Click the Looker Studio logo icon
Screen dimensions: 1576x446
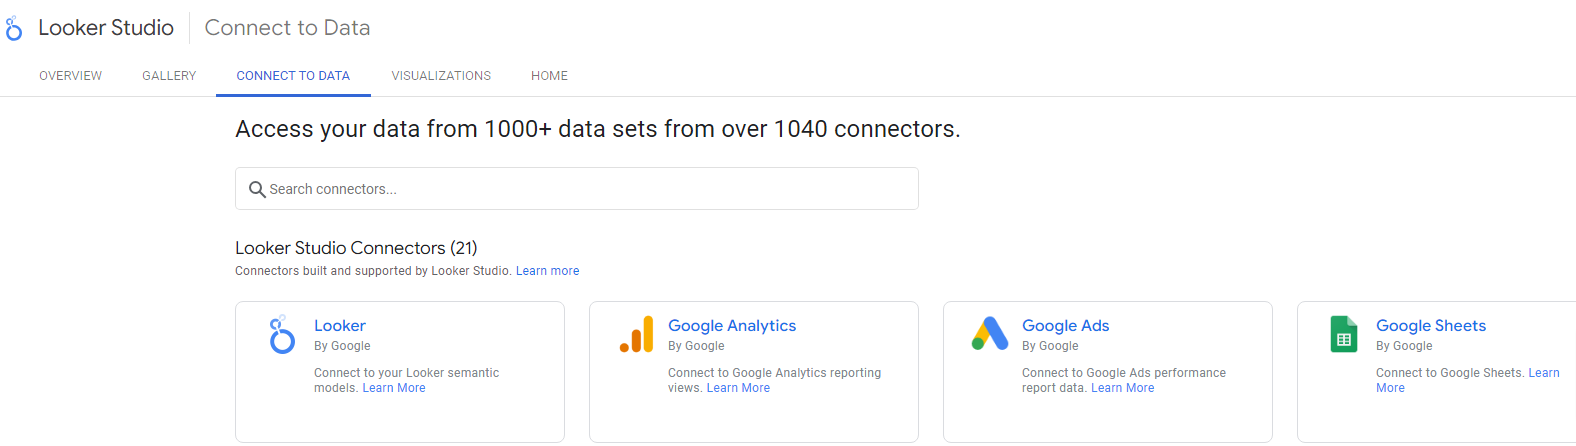point(14,29)
